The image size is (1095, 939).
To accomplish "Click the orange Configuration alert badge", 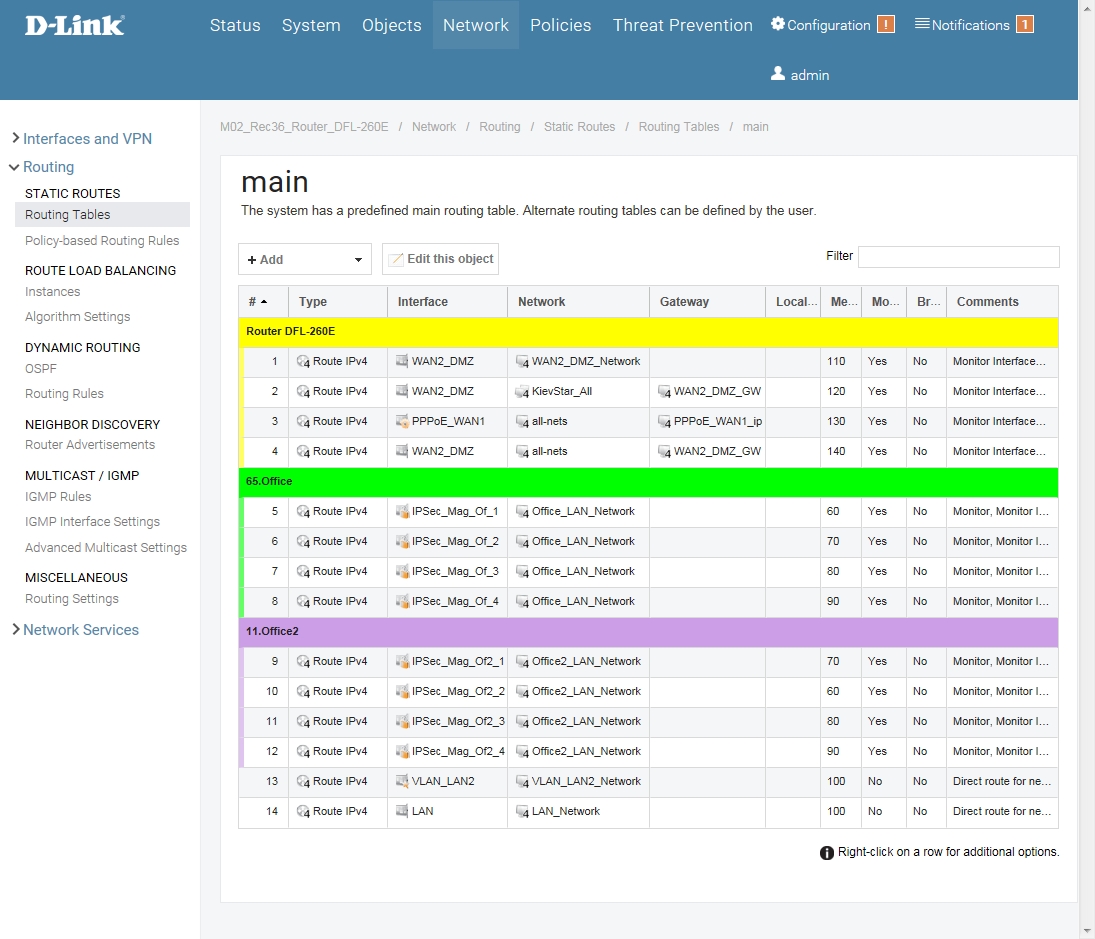I will click(886, 25).
